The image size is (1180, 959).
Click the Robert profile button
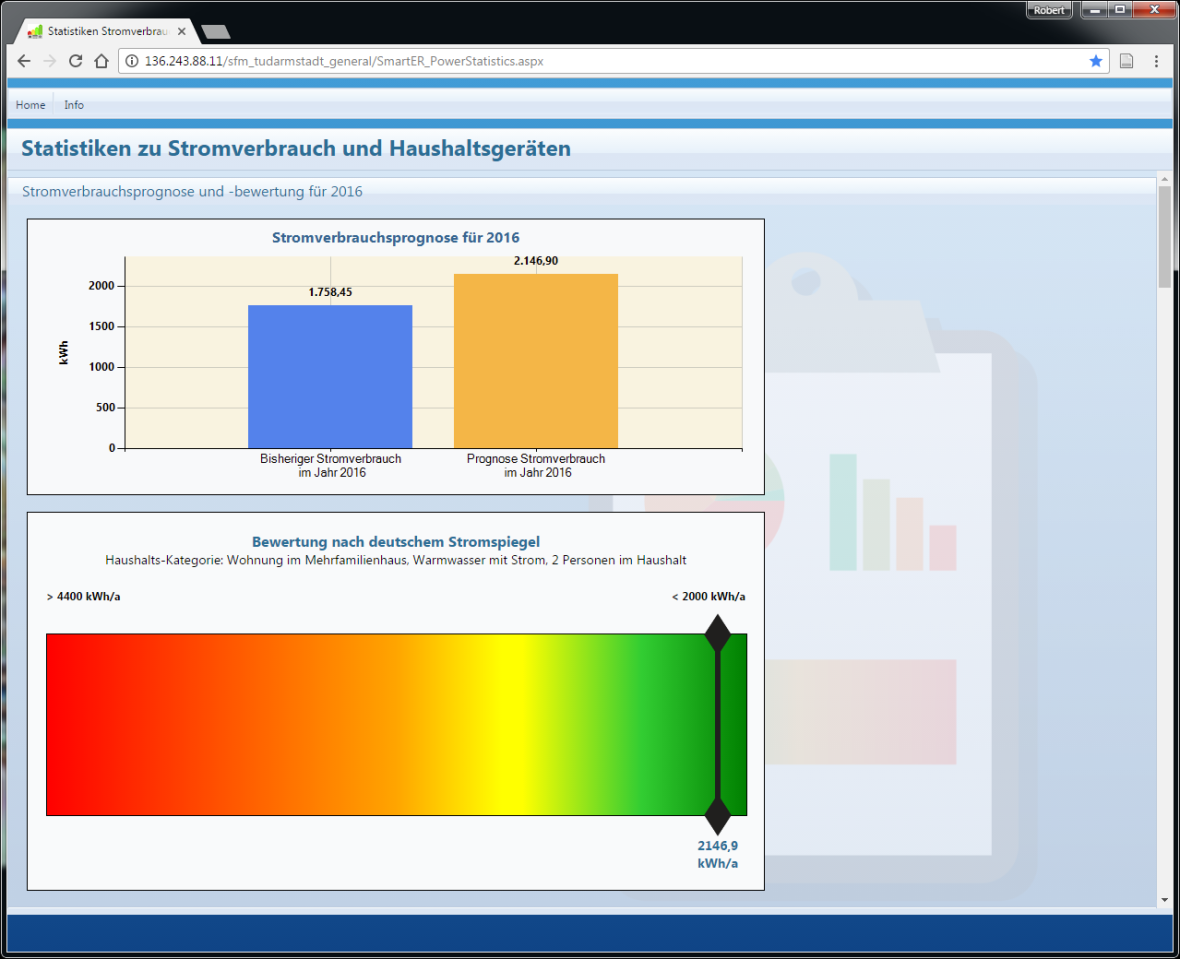click(1049, 10)
